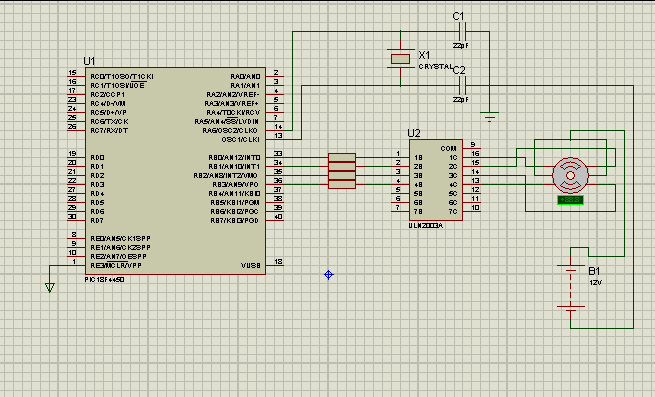Click the X1 reference label
This screenshot has width=655, height=397.
click(424, 55)
